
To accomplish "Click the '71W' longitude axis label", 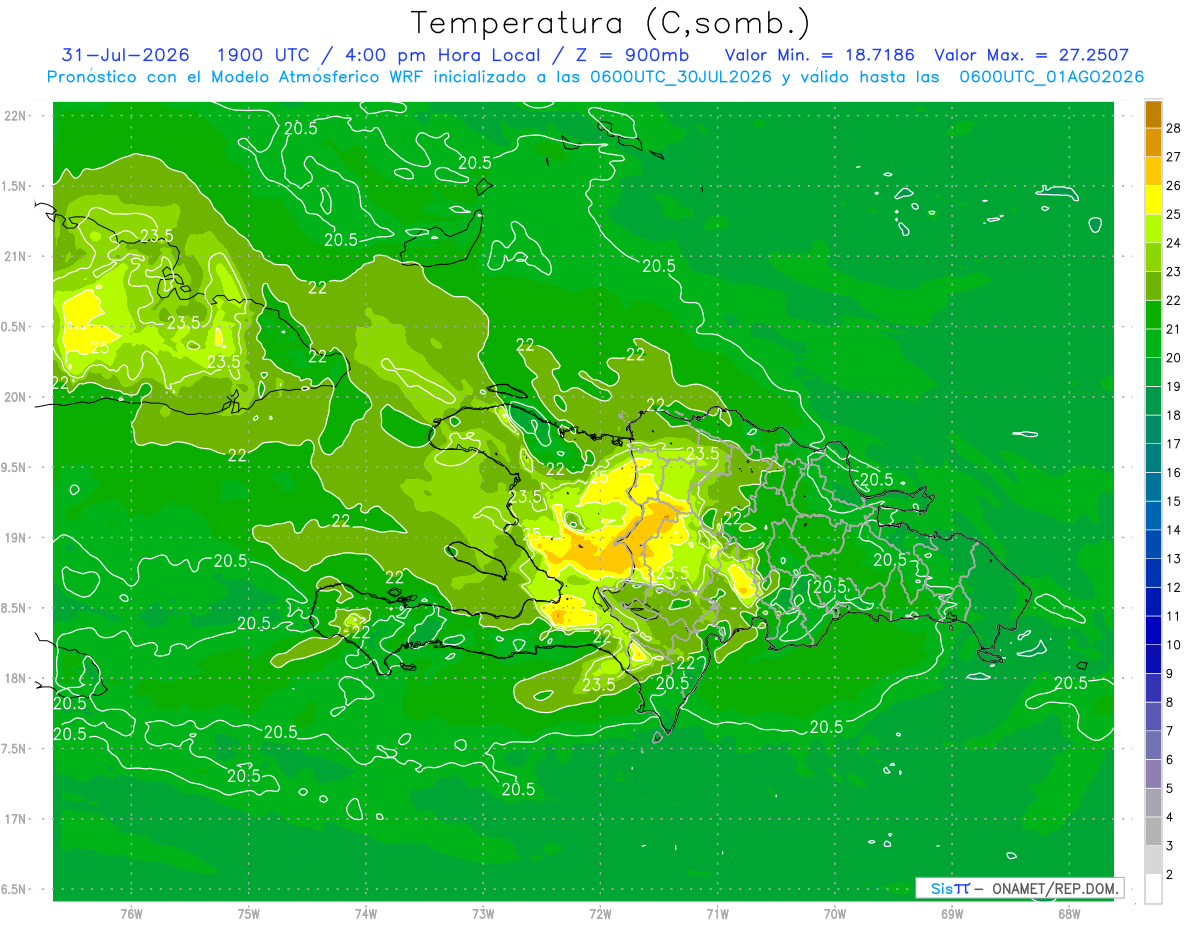I will click(x=717, y=913).
